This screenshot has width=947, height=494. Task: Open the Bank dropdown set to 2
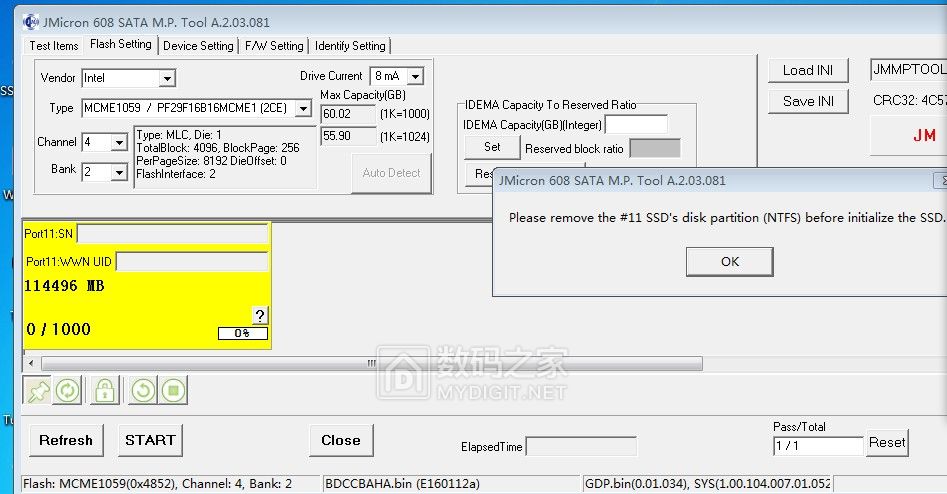120,173
